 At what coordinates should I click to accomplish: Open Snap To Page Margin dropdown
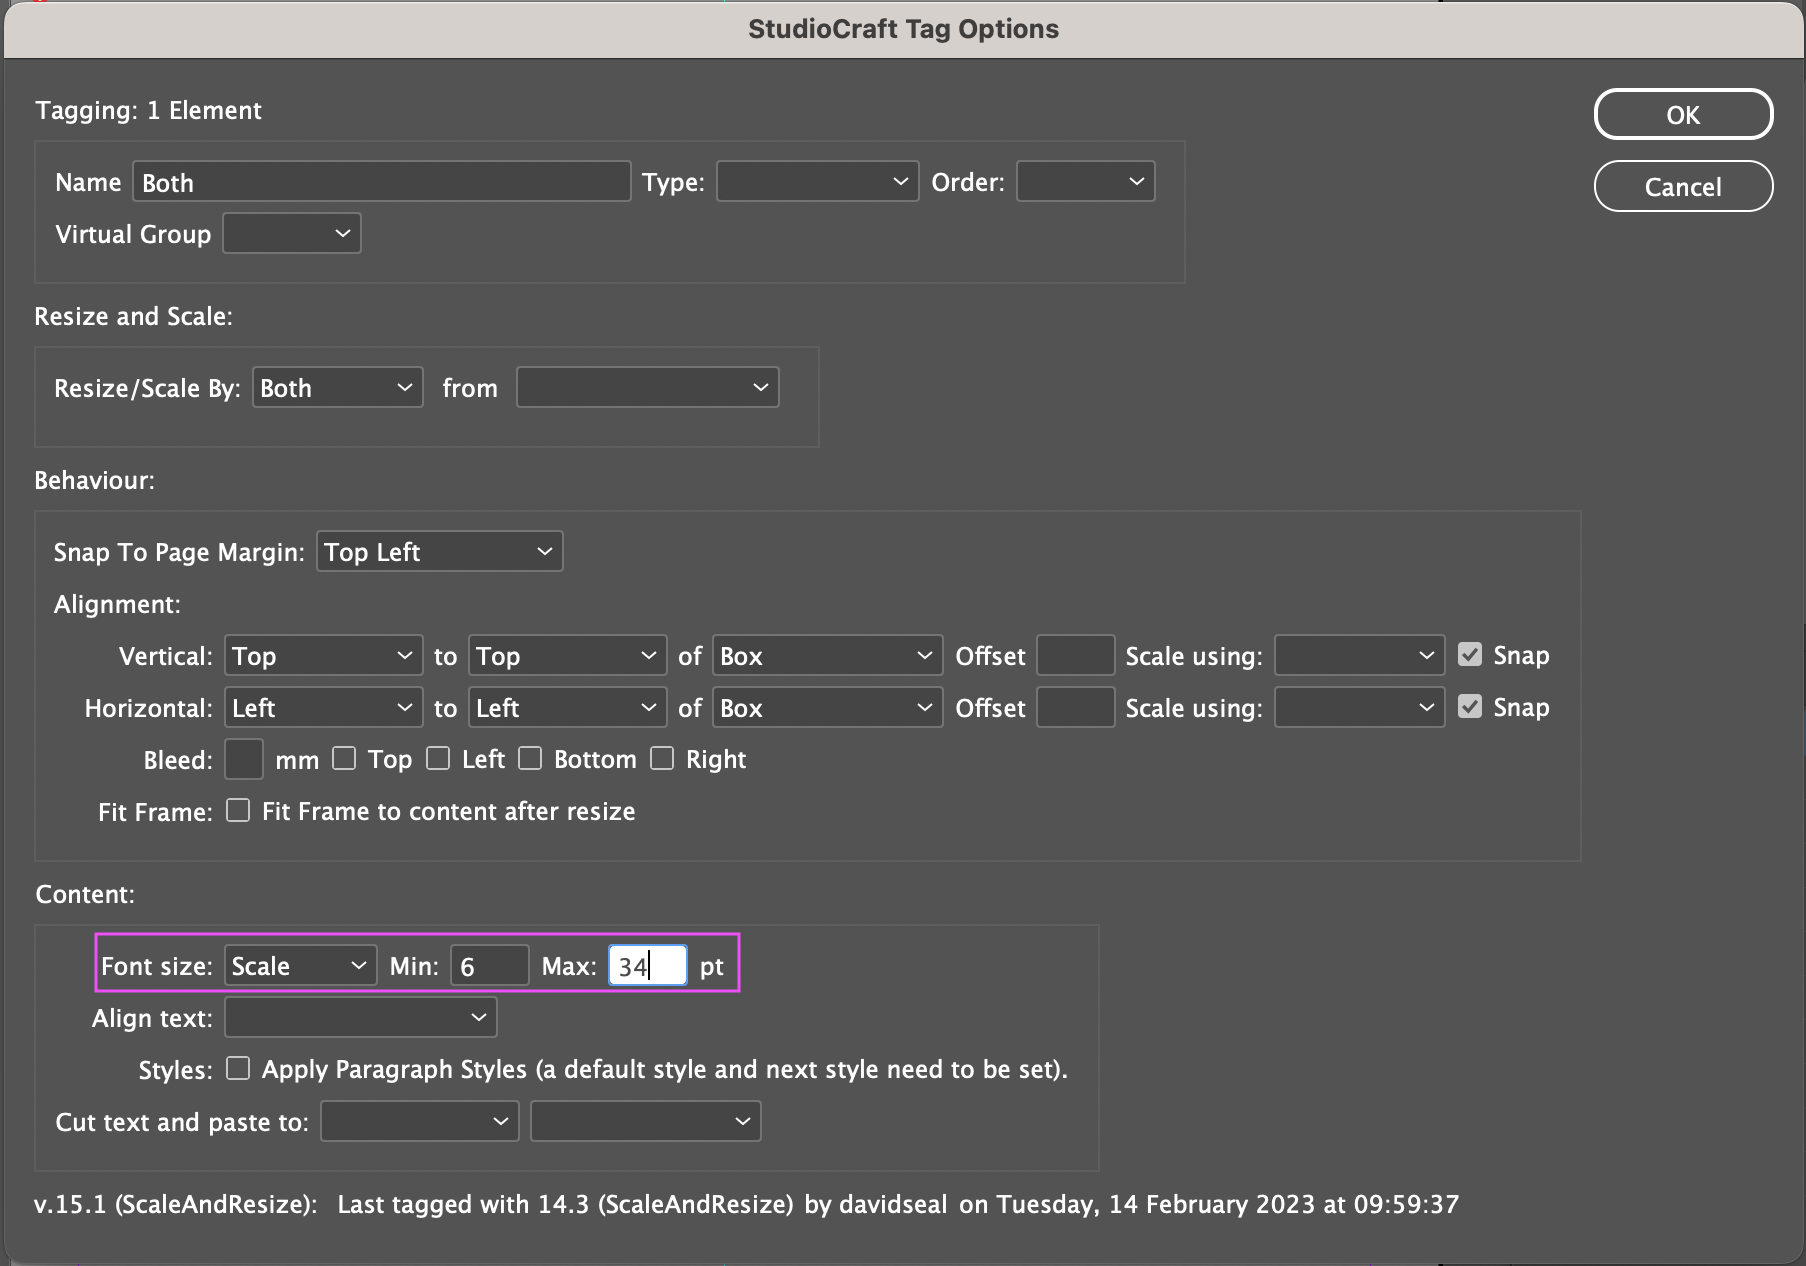[439, 552]
